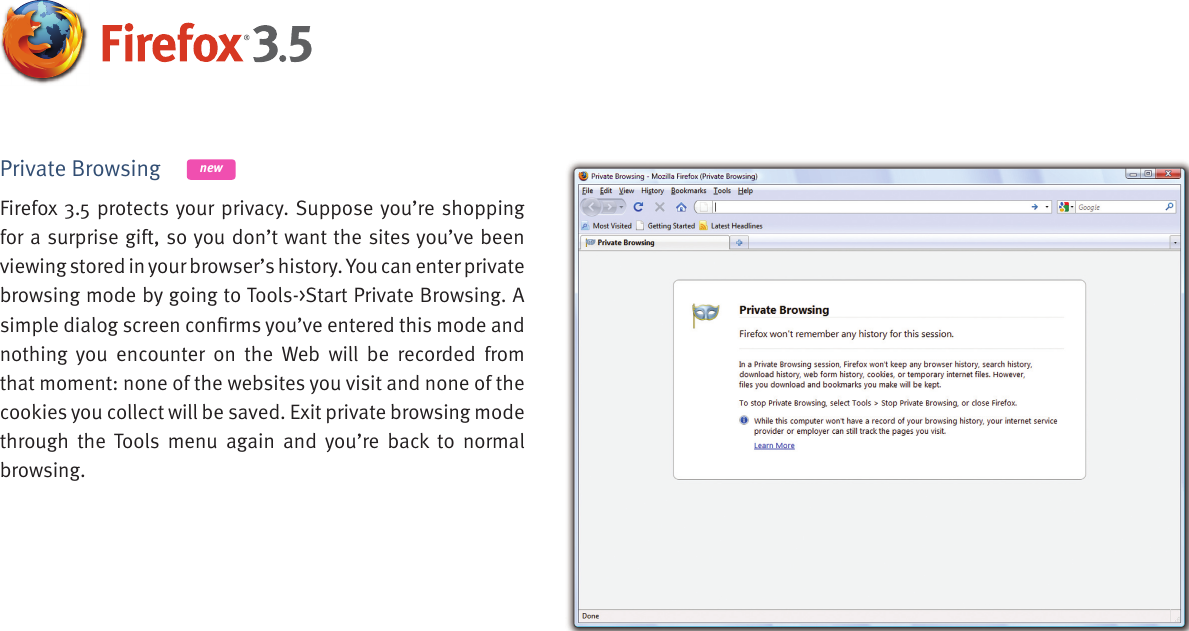Open the Help menu
The image size is (1189, 631).
pyautogui.click(x=745, y=191)
